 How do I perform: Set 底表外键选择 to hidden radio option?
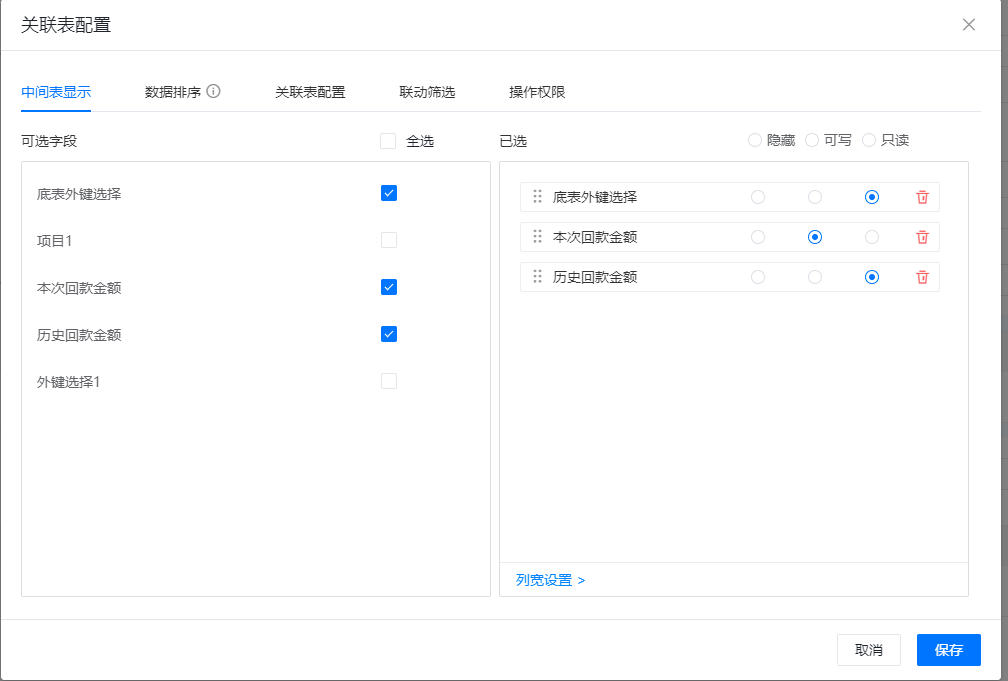pyautogui.click(x=758, y=197)
